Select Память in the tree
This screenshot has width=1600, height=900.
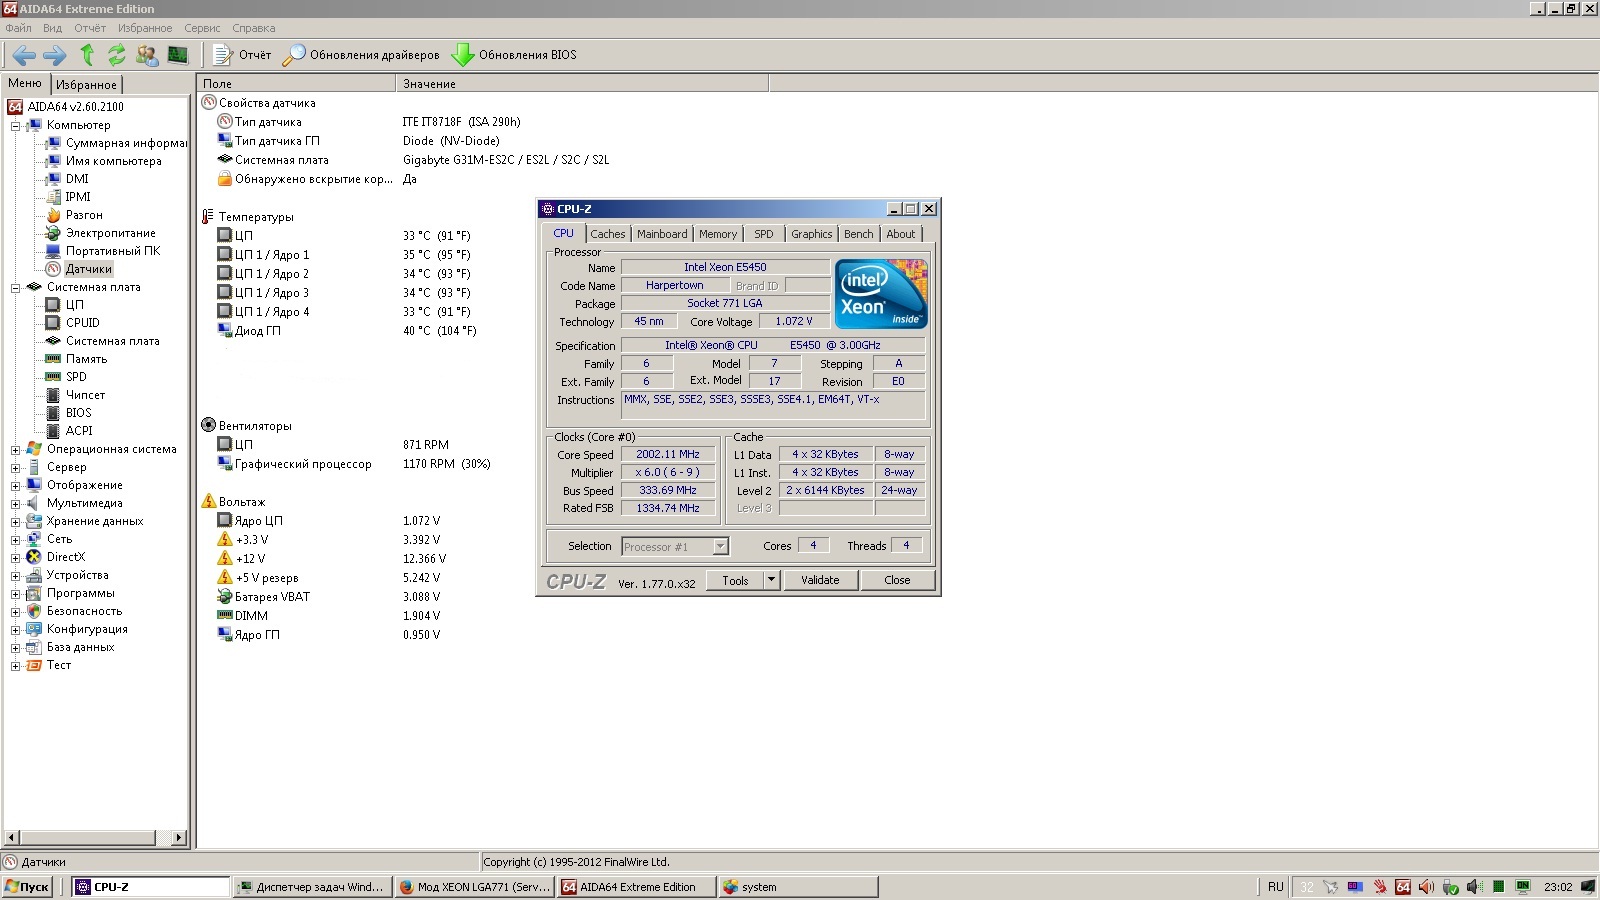coord(87,359)
